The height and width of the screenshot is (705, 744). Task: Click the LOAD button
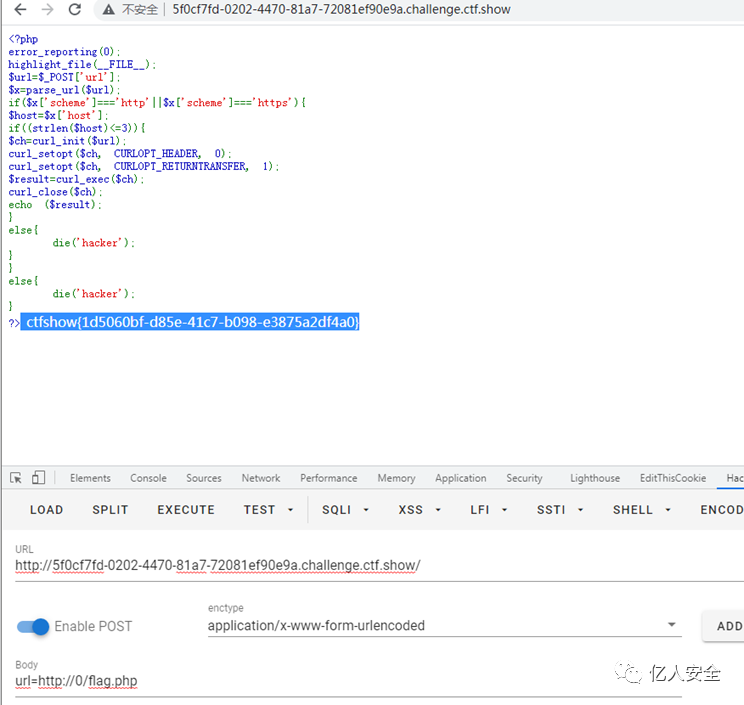click(x=46, y=510)
